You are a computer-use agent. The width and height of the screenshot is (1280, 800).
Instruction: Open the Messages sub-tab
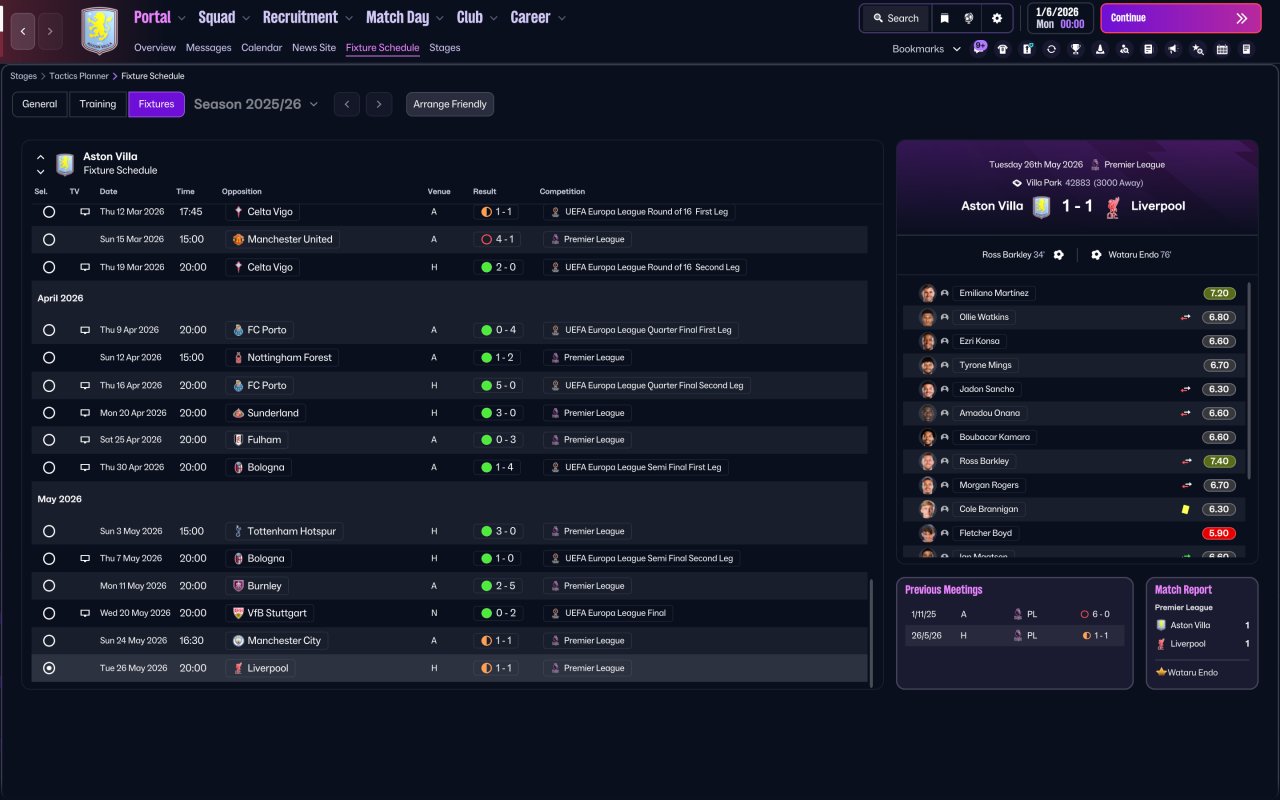pos(208,48)
